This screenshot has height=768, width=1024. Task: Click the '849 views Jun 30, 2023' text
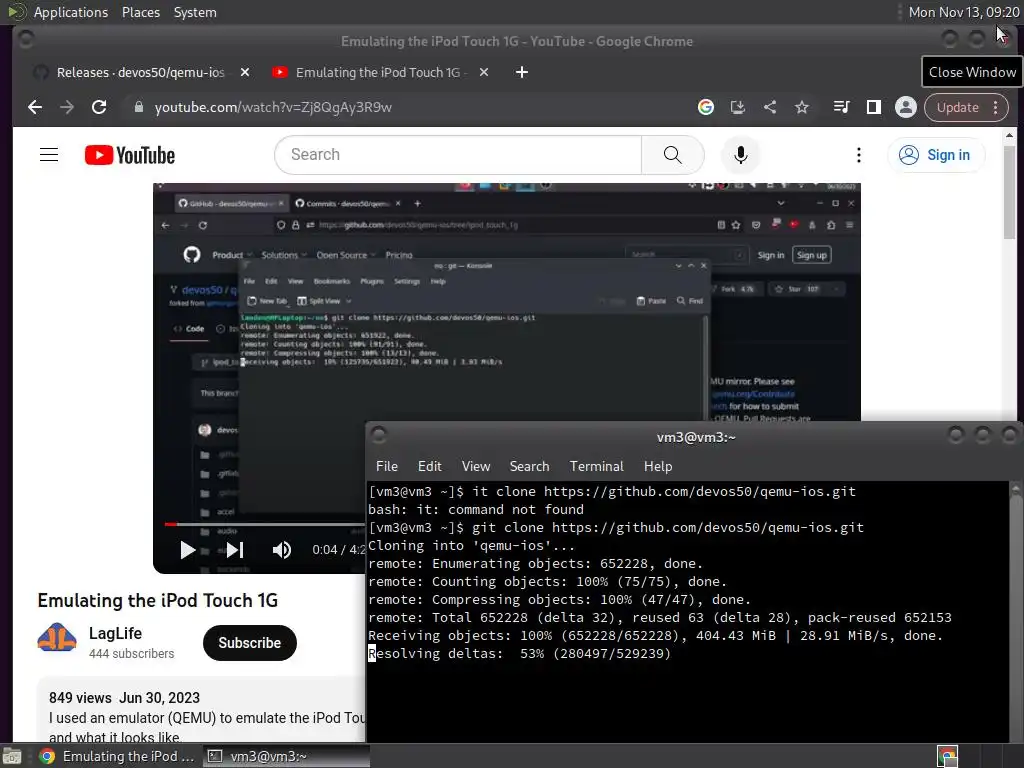point(124,697)
